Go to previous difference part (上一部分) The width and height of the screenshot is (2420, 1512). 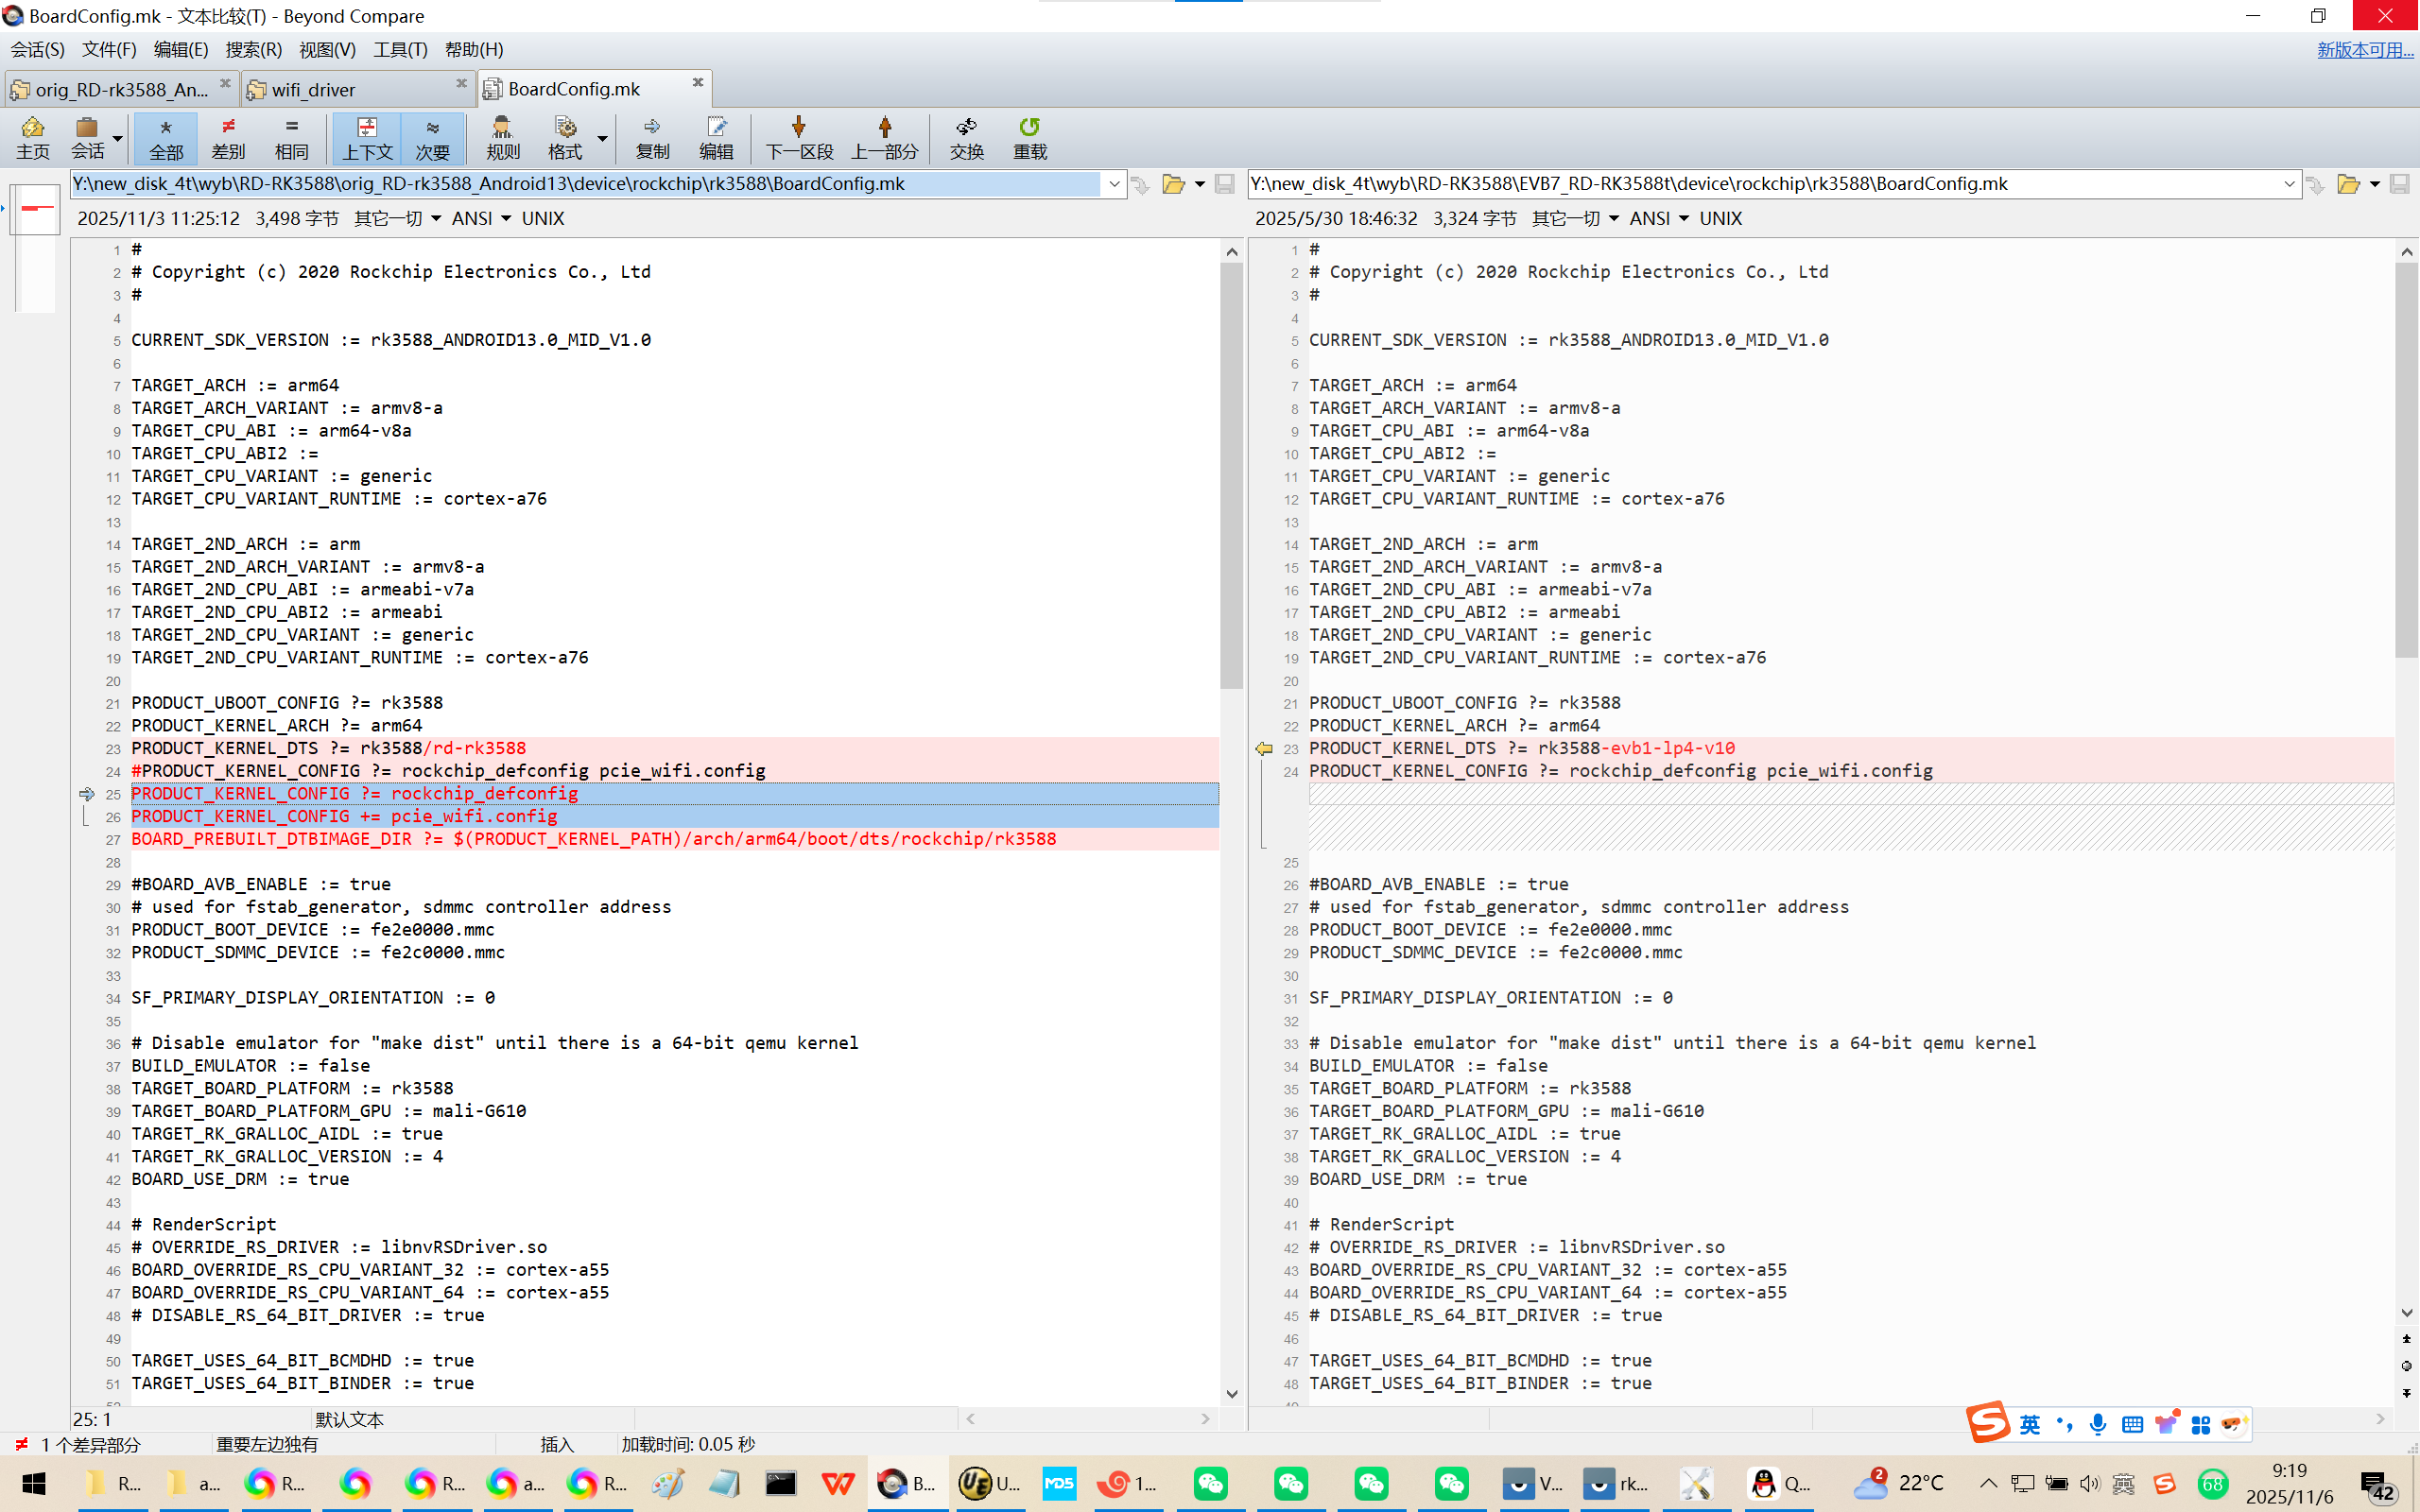(884, 137)
